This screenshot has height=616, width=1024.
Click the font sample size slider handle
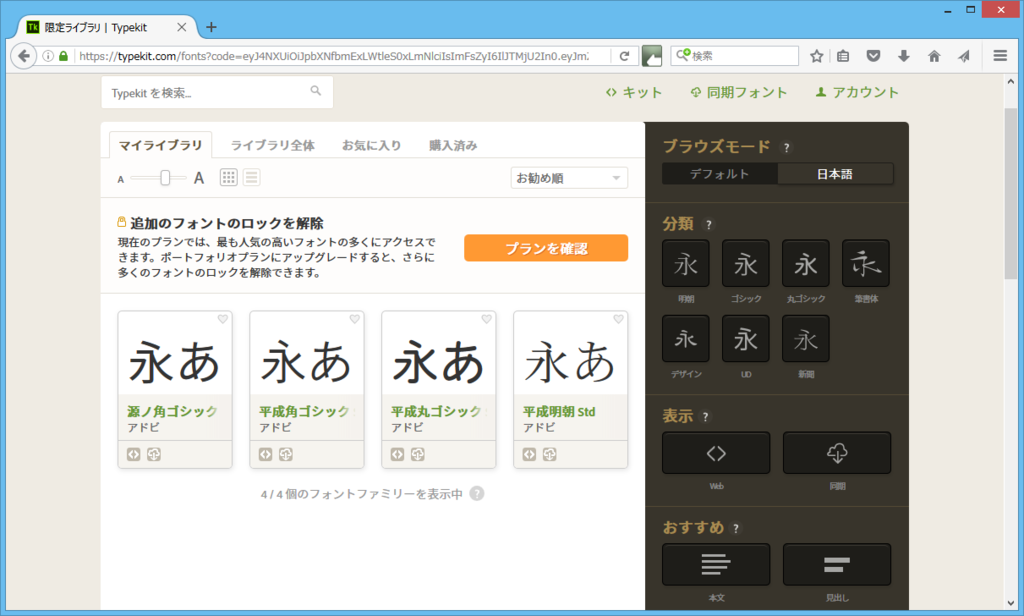click(165, 177)
